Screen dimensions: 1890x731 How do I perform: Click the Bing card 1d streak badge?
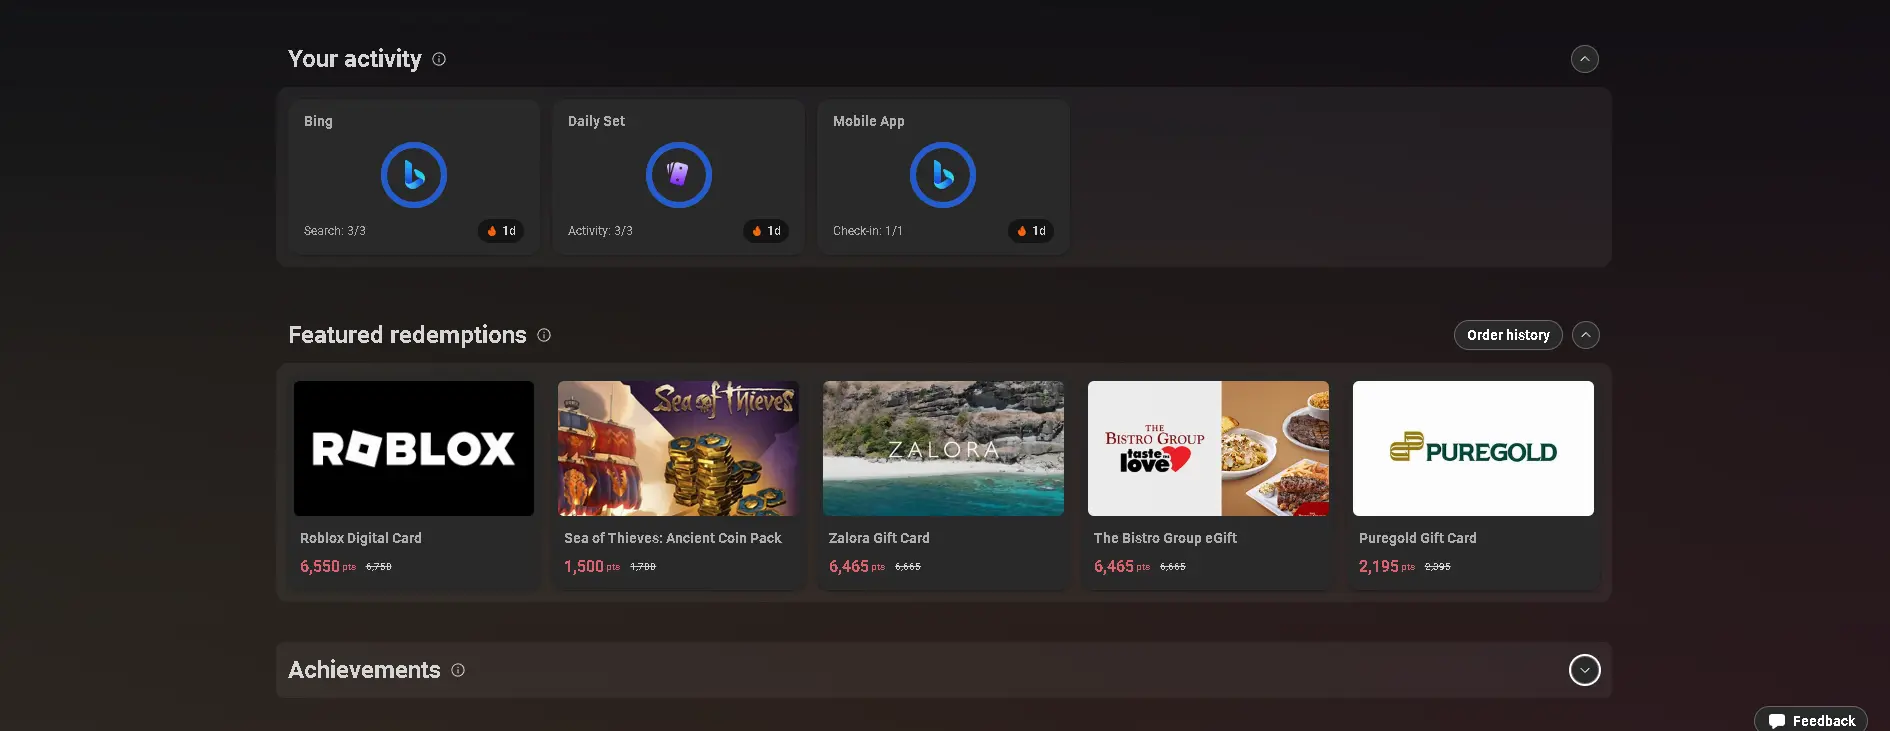[x=501, y=231]
